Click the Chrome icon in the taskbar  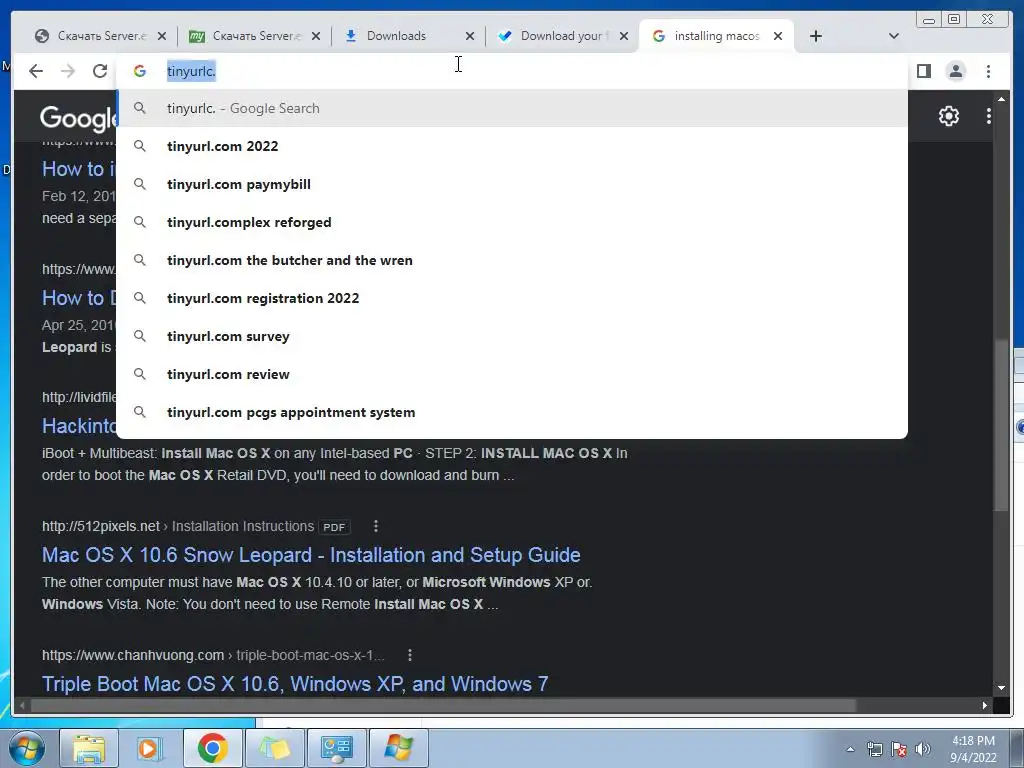coord(212,748)
